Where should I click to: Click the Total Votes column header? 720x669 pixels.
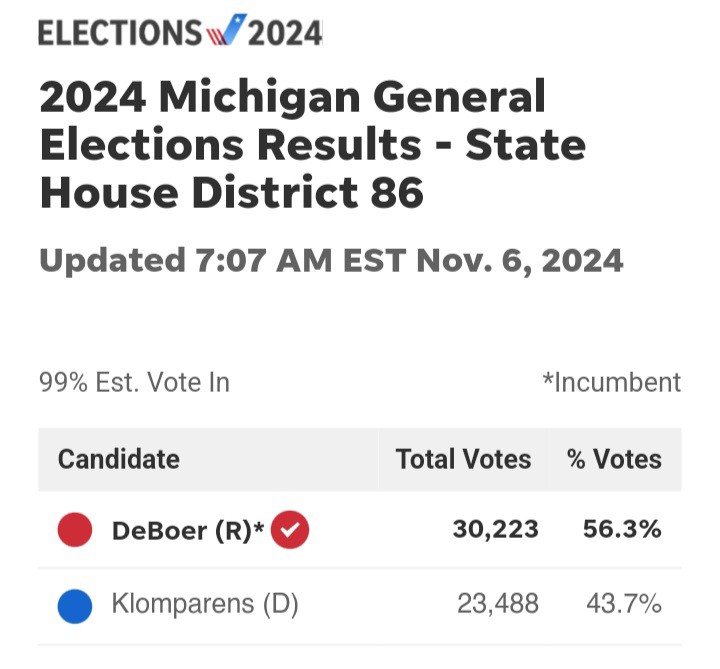click(463, 459)
